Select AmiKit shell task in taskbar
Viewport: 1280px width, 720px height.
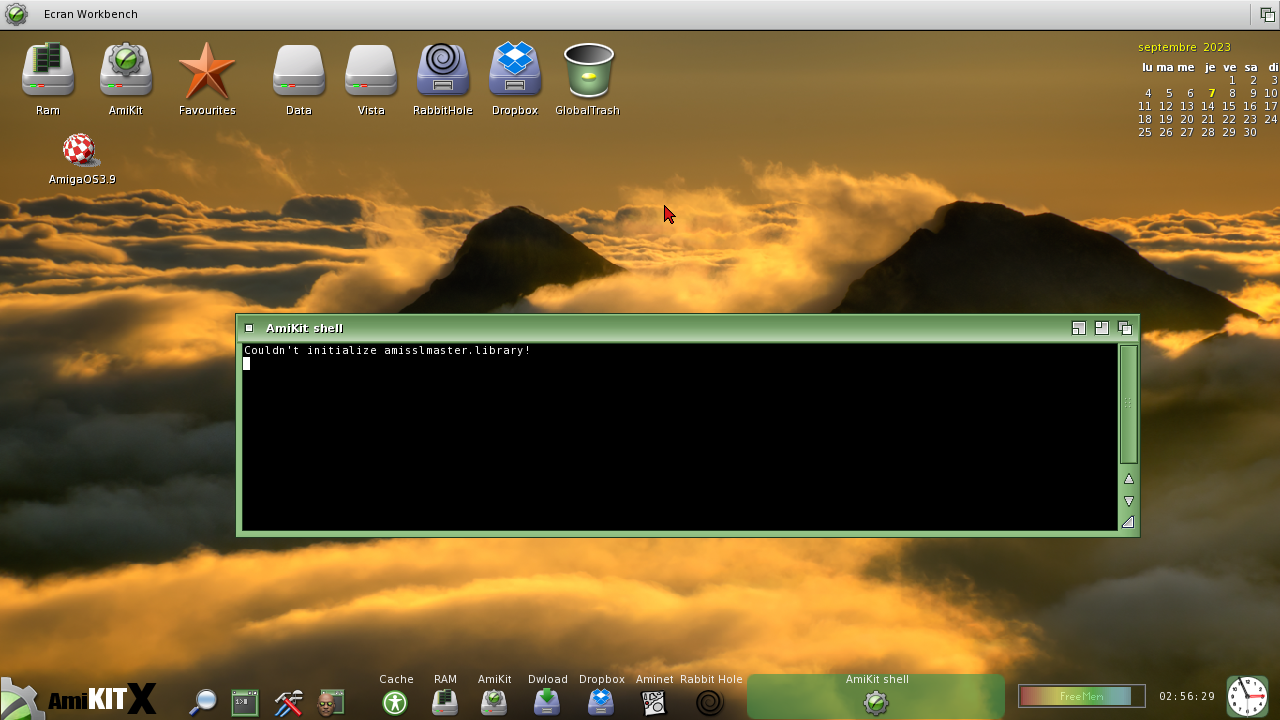click(x=876, y=696)
